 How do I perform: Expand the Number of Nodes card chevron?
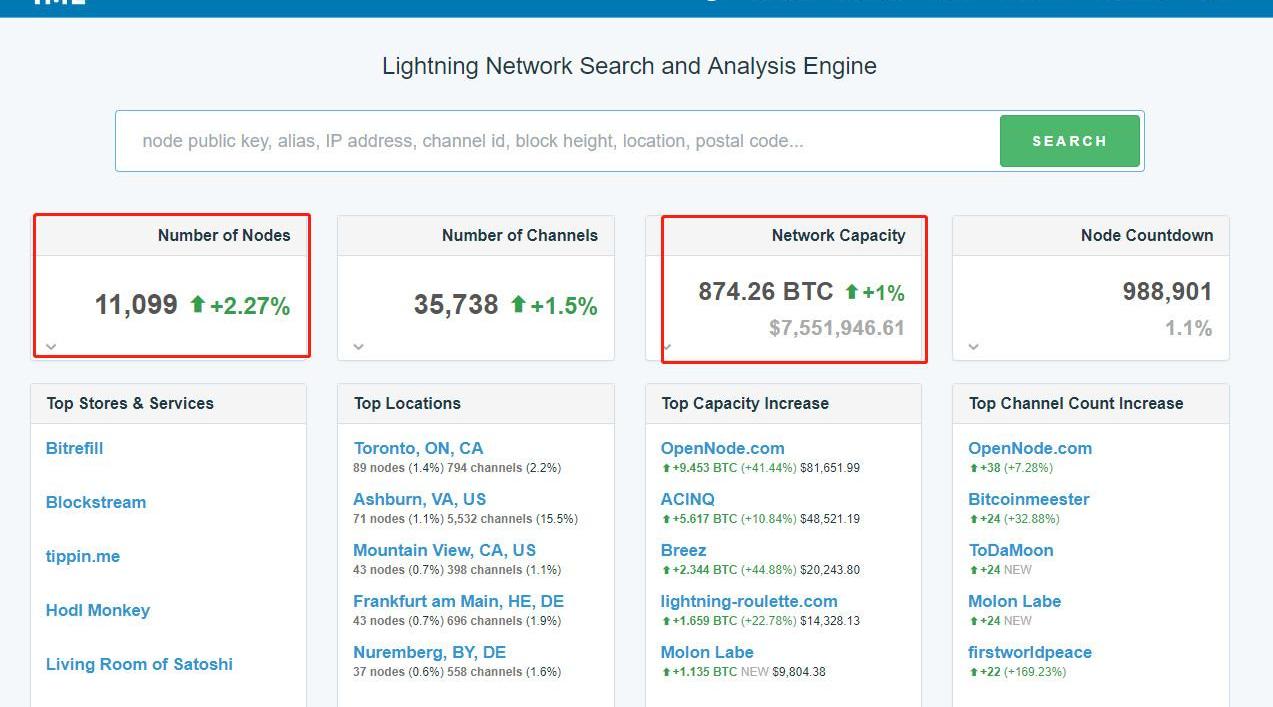pyautogui.click(x=51, y=347)
